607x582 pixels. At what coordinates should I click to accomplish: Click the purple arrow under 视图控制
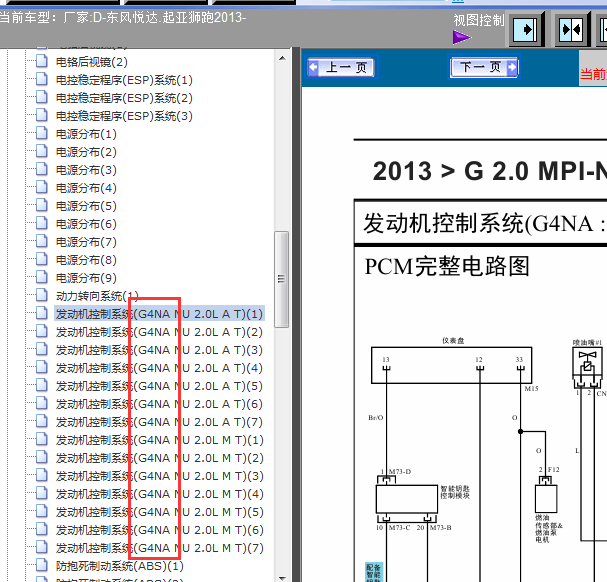461,38
